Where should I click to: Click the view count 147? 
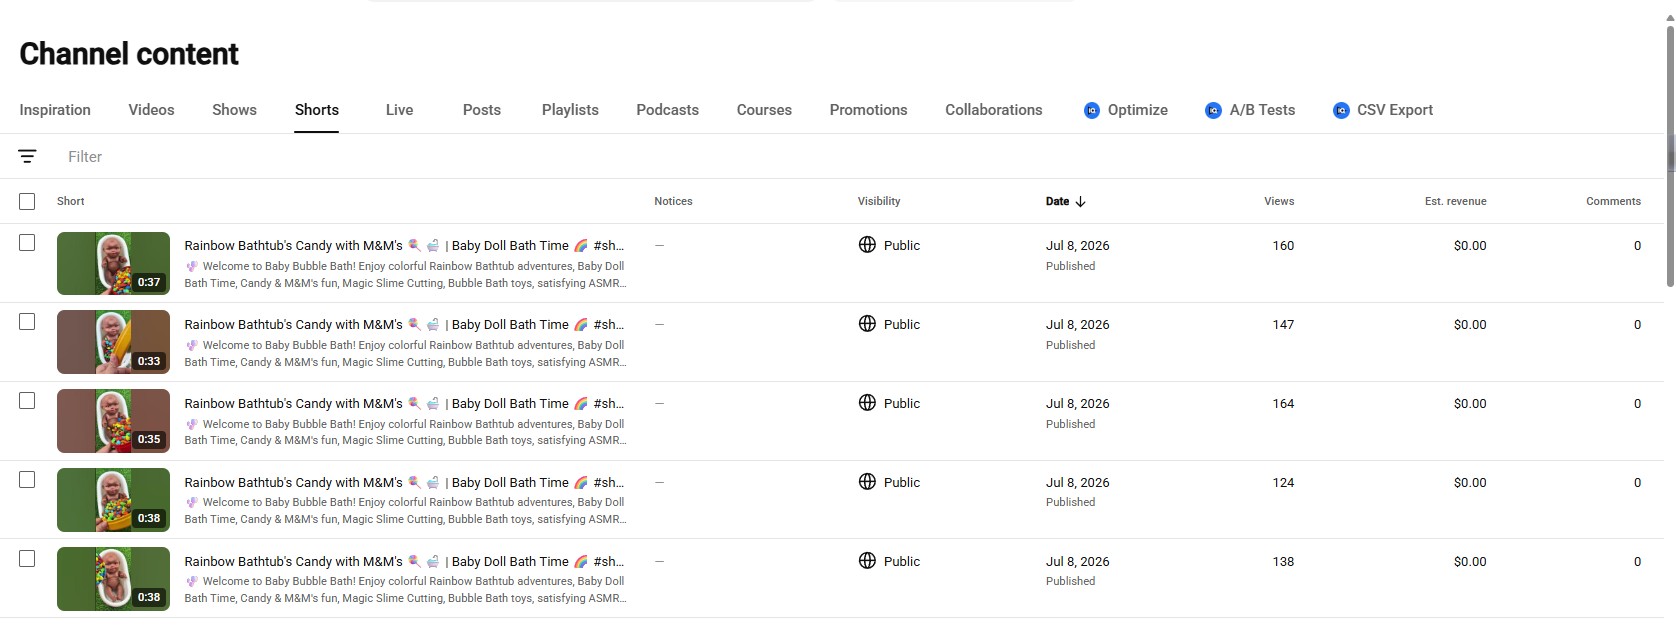click(x=1283, y=324)
